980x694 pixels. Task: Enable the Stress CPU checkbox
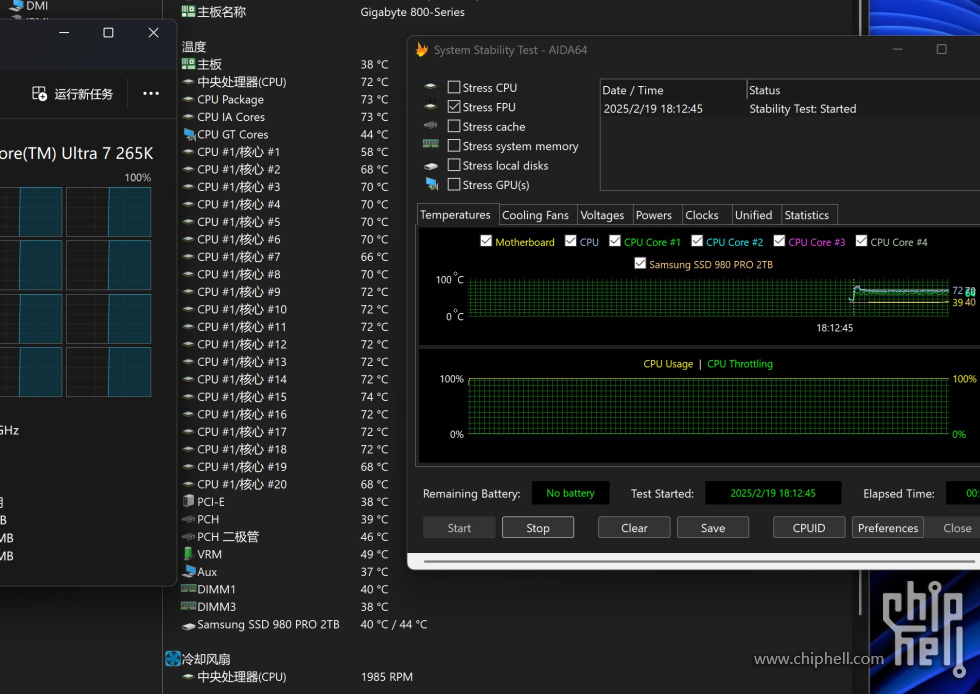[454, 88]
